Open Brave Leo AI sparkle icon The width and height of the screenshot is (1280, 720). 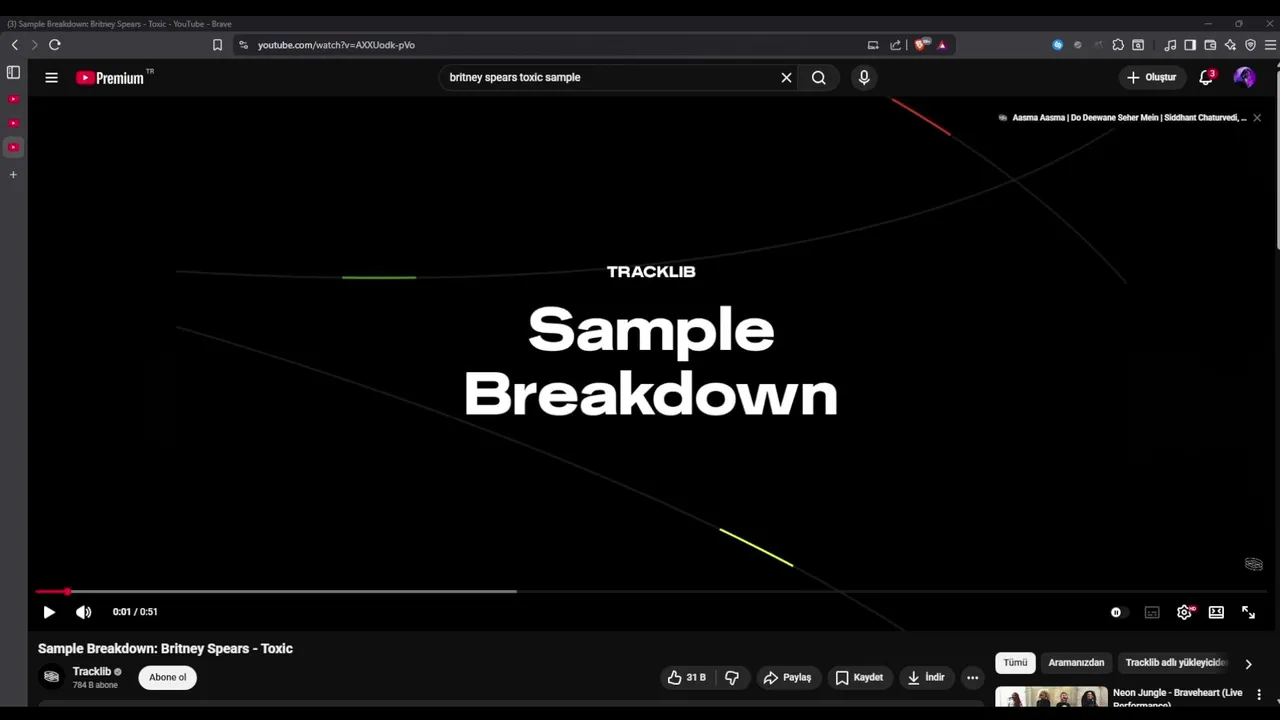pos(1230,45)
